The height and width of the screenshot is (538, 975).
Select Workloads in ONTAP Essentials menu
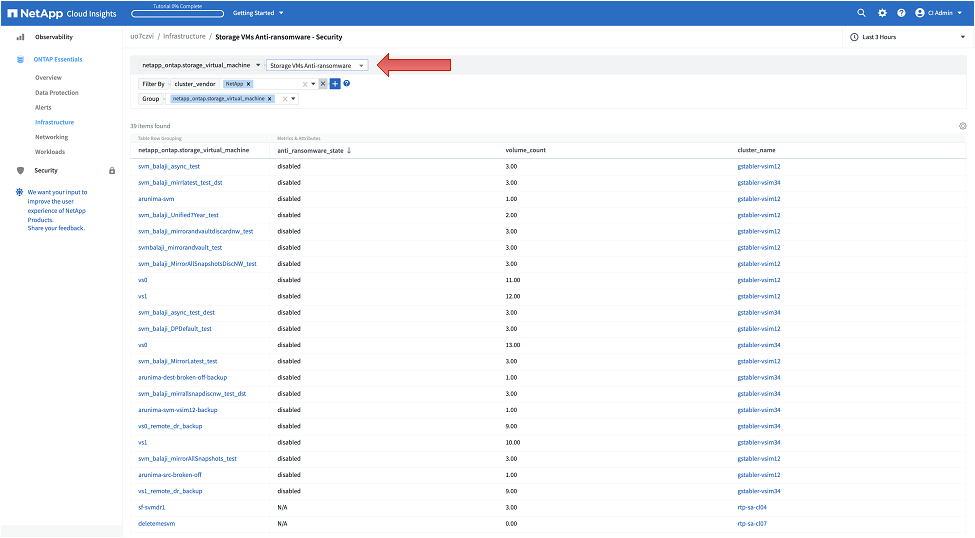click(x=50, y=151)
